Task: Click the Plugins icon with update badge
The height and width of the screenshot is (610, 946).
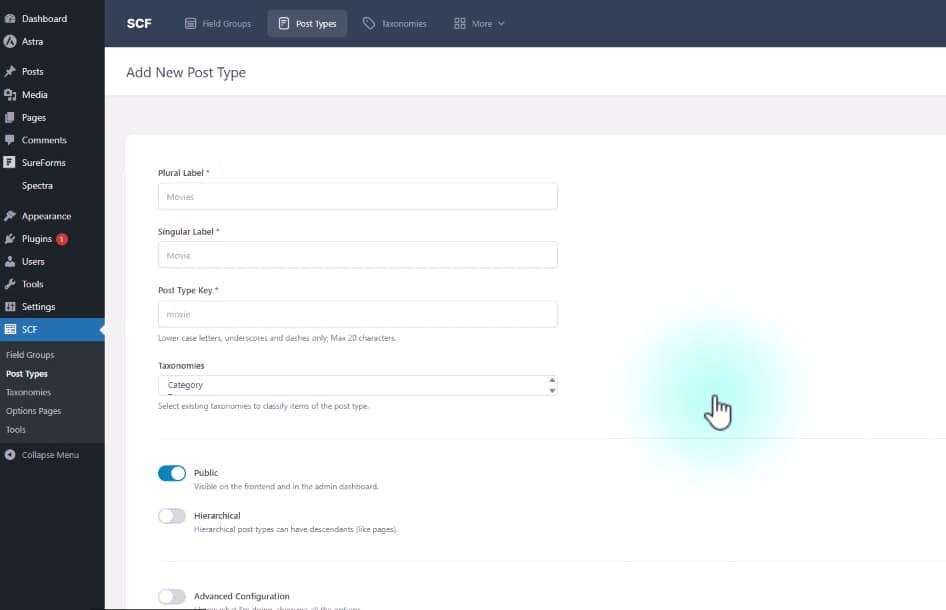Action: [x=10, y=239]
